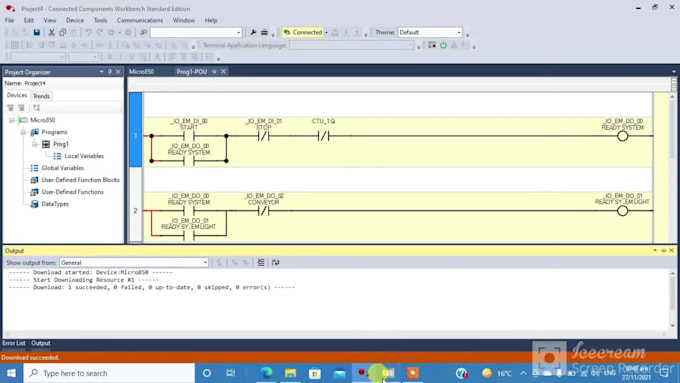Viewport: 680px width, 383px height.
Task: Switch to the Trends tab
Action: point(42,96)
